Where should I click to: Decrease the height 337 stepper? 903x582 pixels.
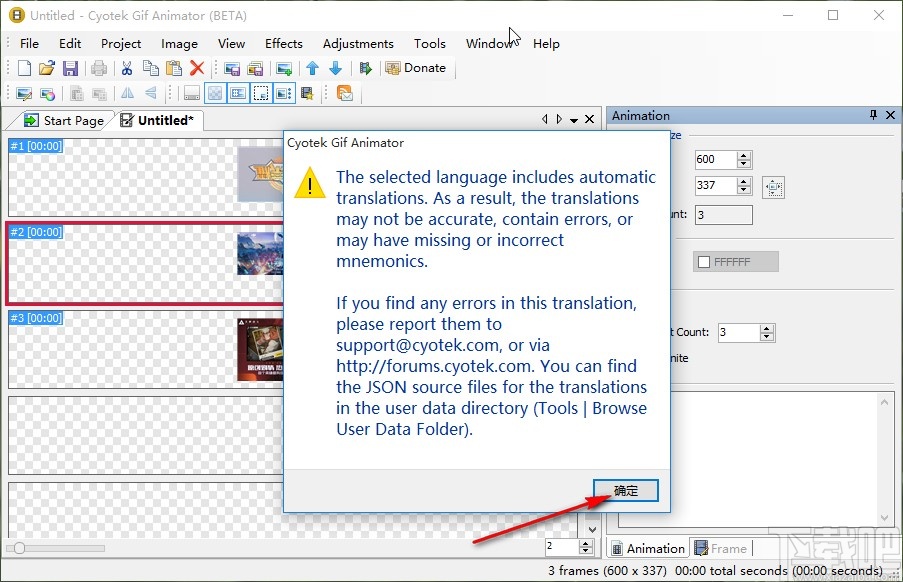744,190
